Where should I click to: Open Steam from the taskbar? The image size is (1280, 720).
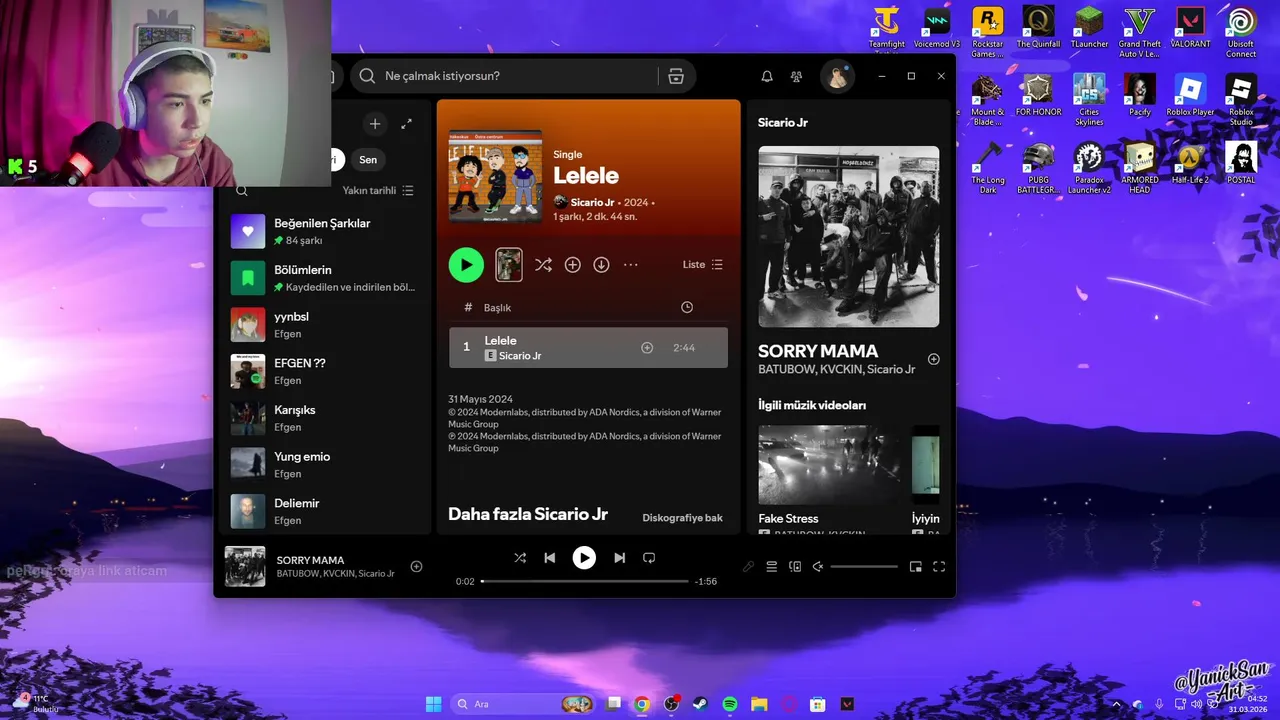(x=700, y=704)
